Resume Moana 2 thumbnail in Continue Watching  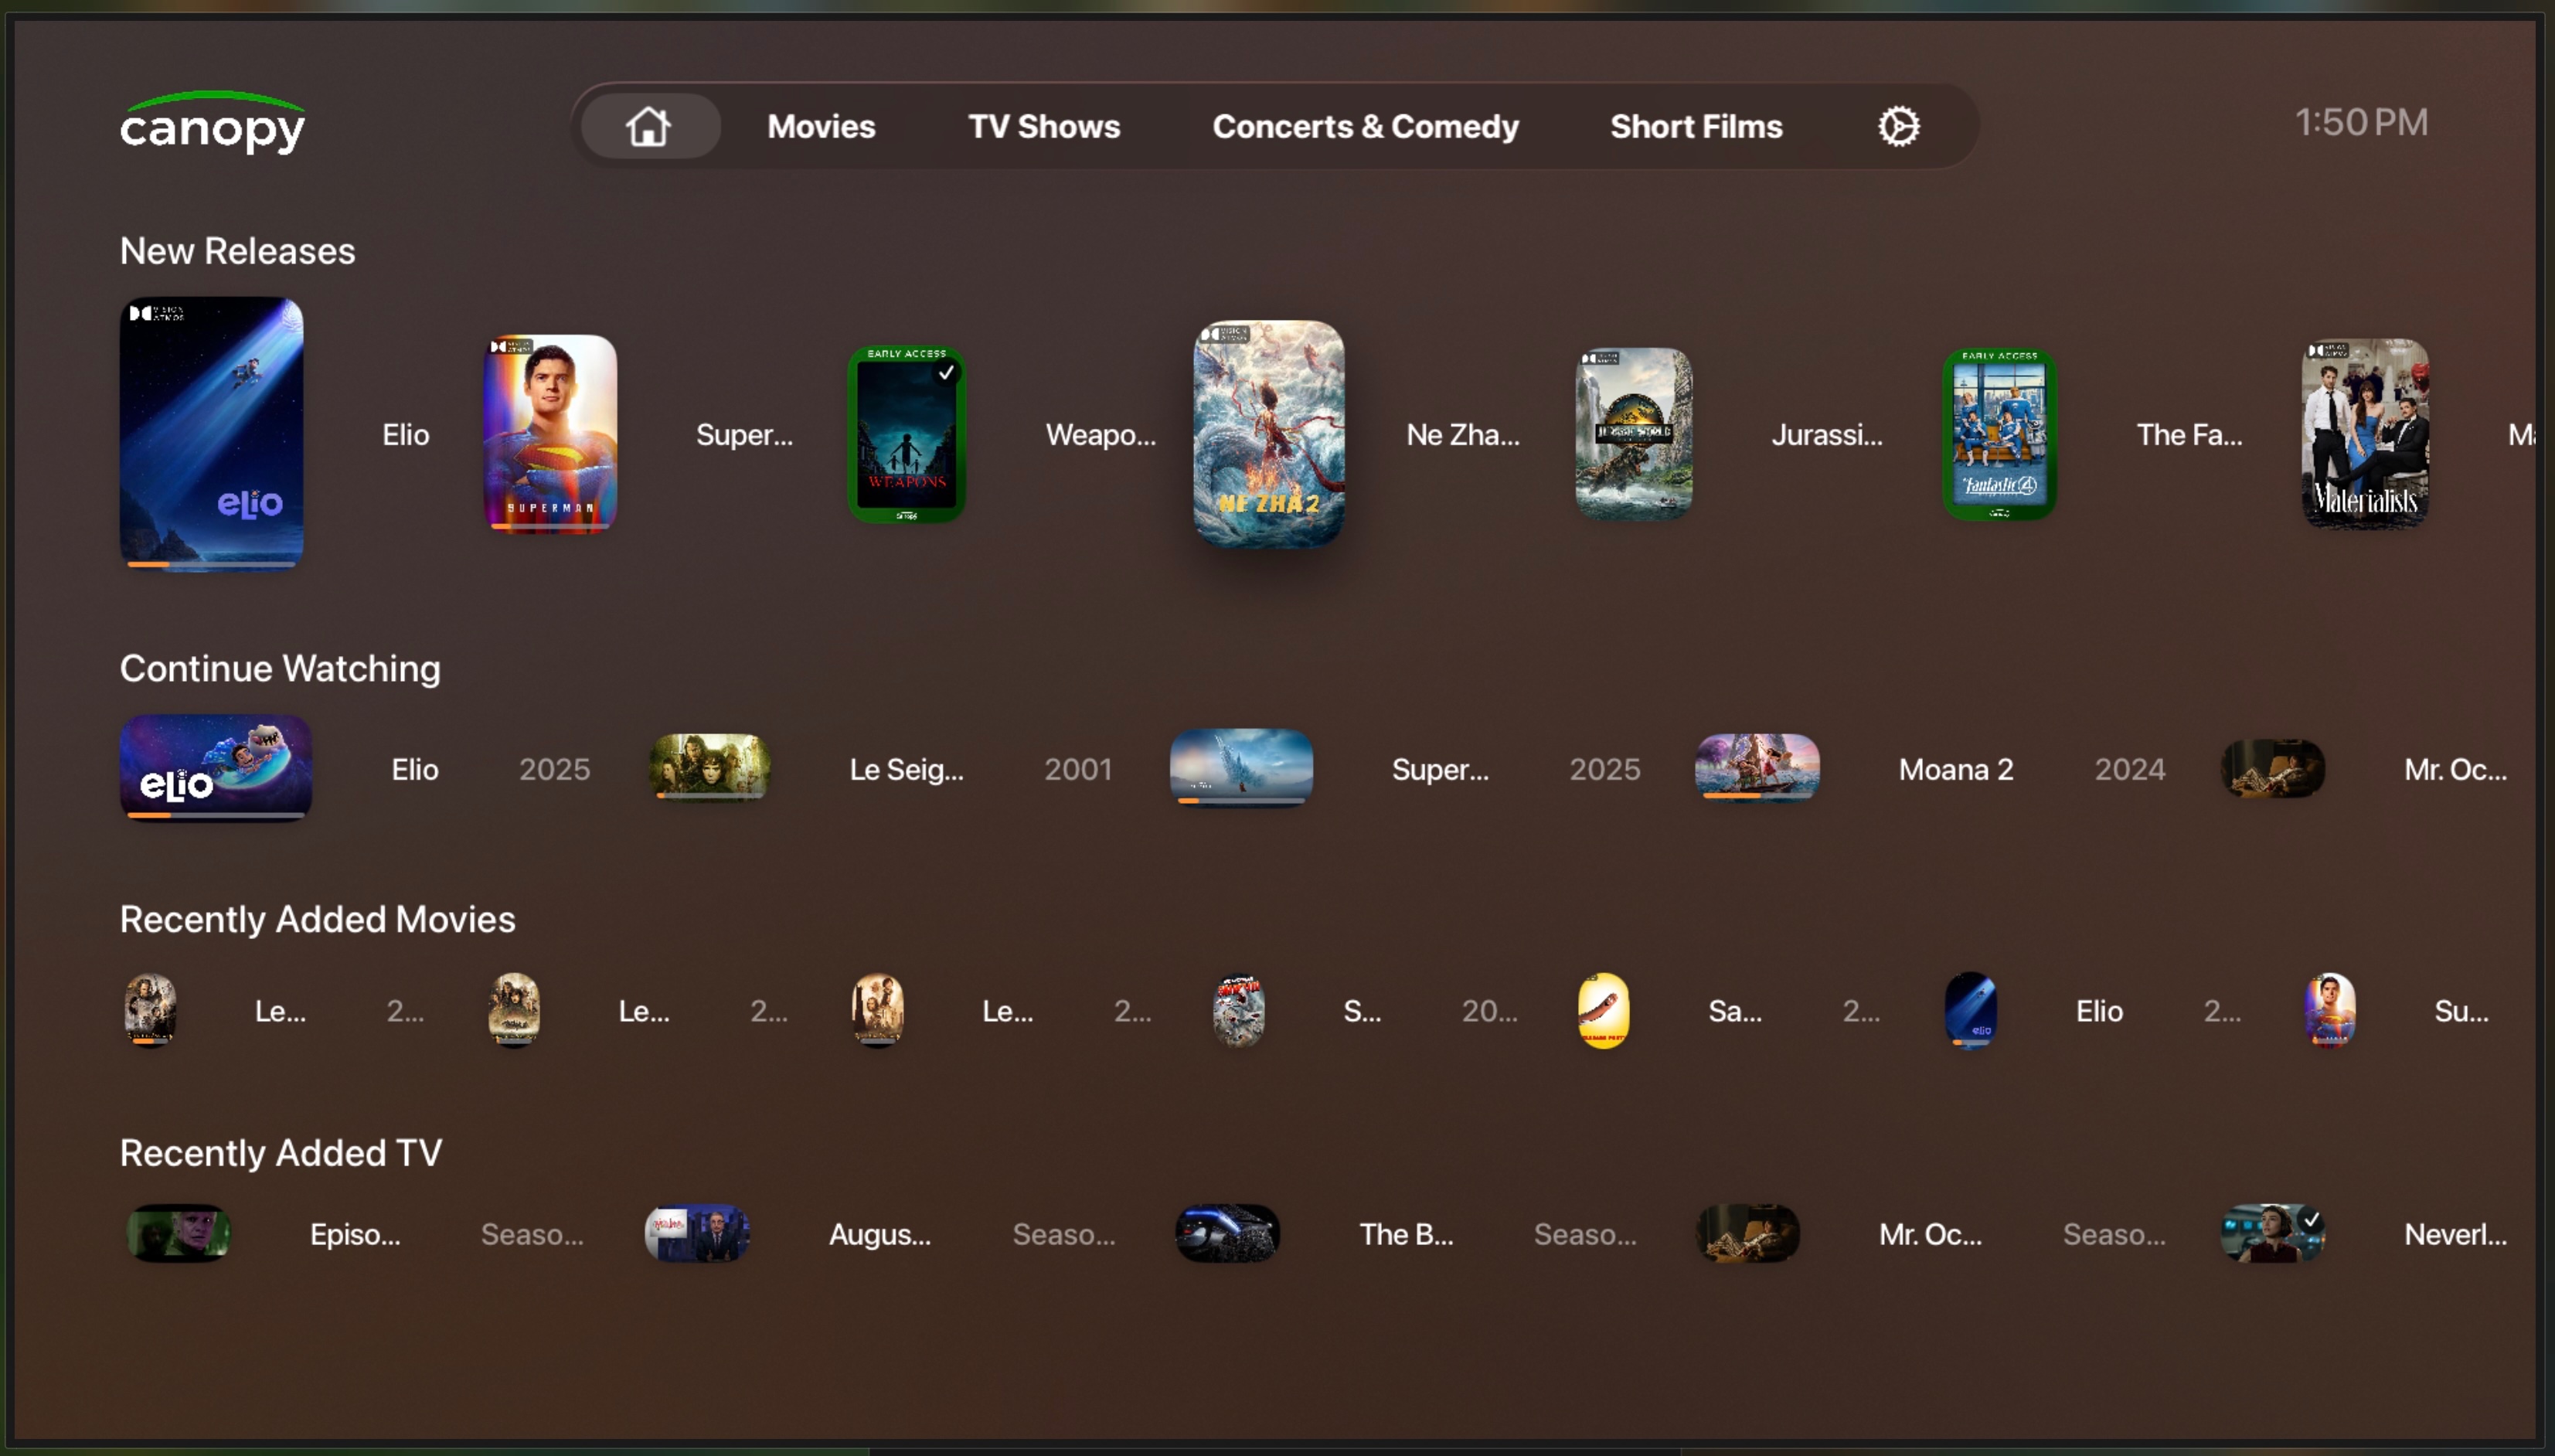[1757, 767]
